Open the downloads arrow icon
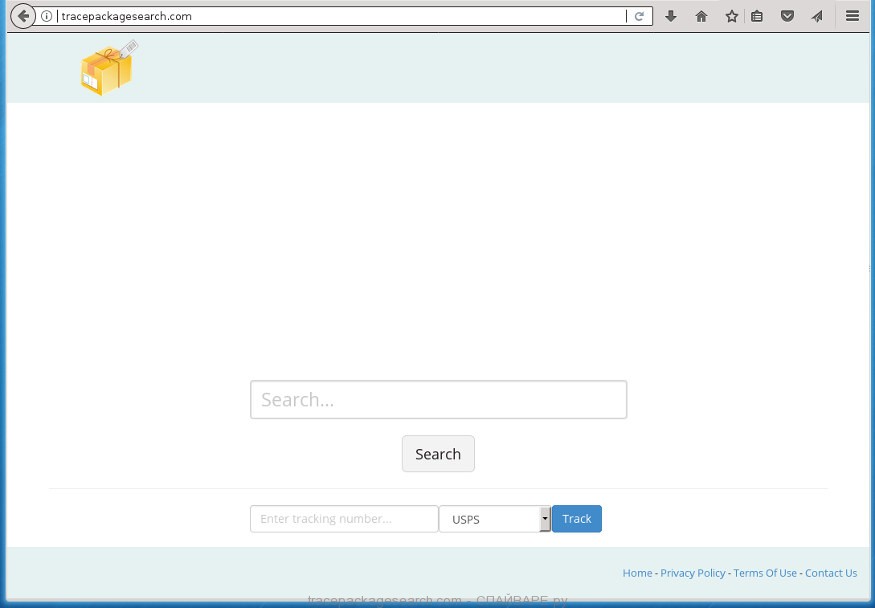The image size is (875, 608). pos(671,16)
